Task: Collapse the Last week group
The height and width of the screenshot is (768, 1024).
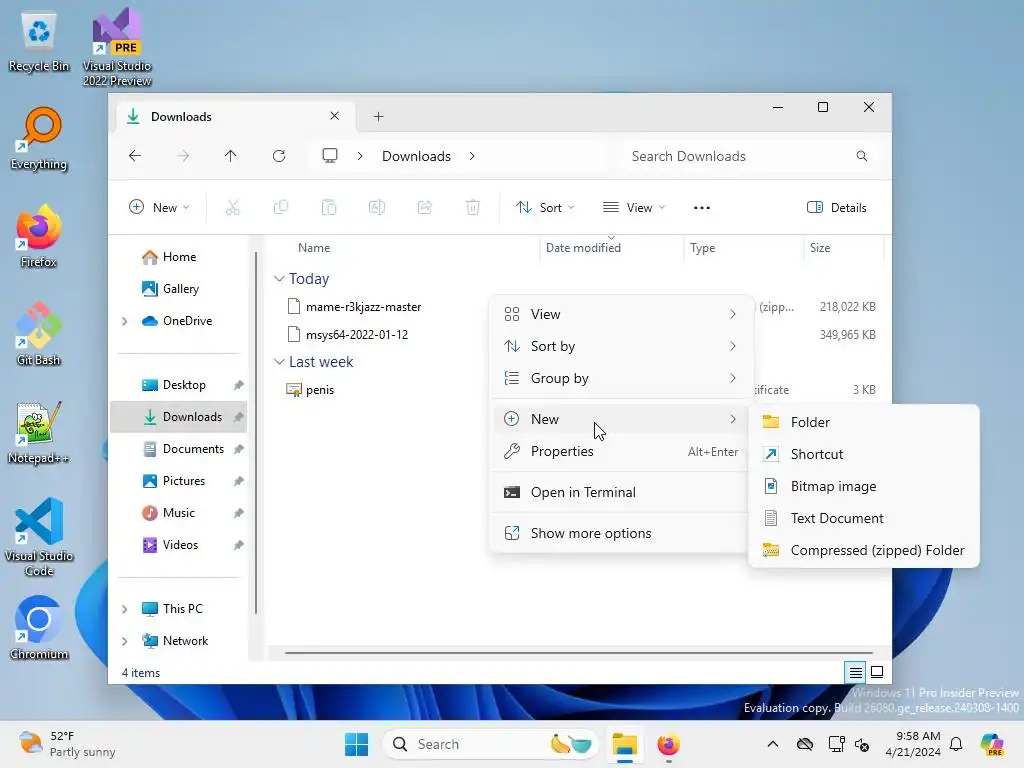Action: tap(279, 362)
